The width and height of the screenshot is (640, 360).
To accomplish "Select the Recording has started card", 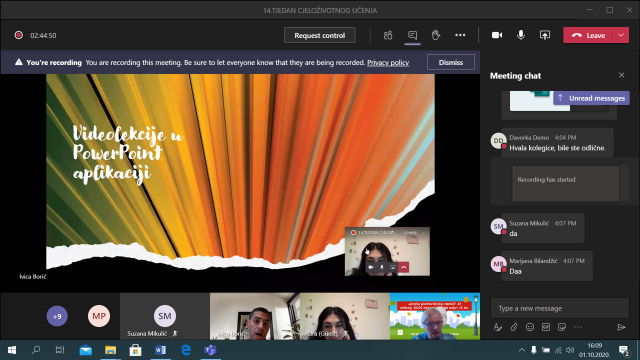I will pyautogui.click(x=565, y=184).
